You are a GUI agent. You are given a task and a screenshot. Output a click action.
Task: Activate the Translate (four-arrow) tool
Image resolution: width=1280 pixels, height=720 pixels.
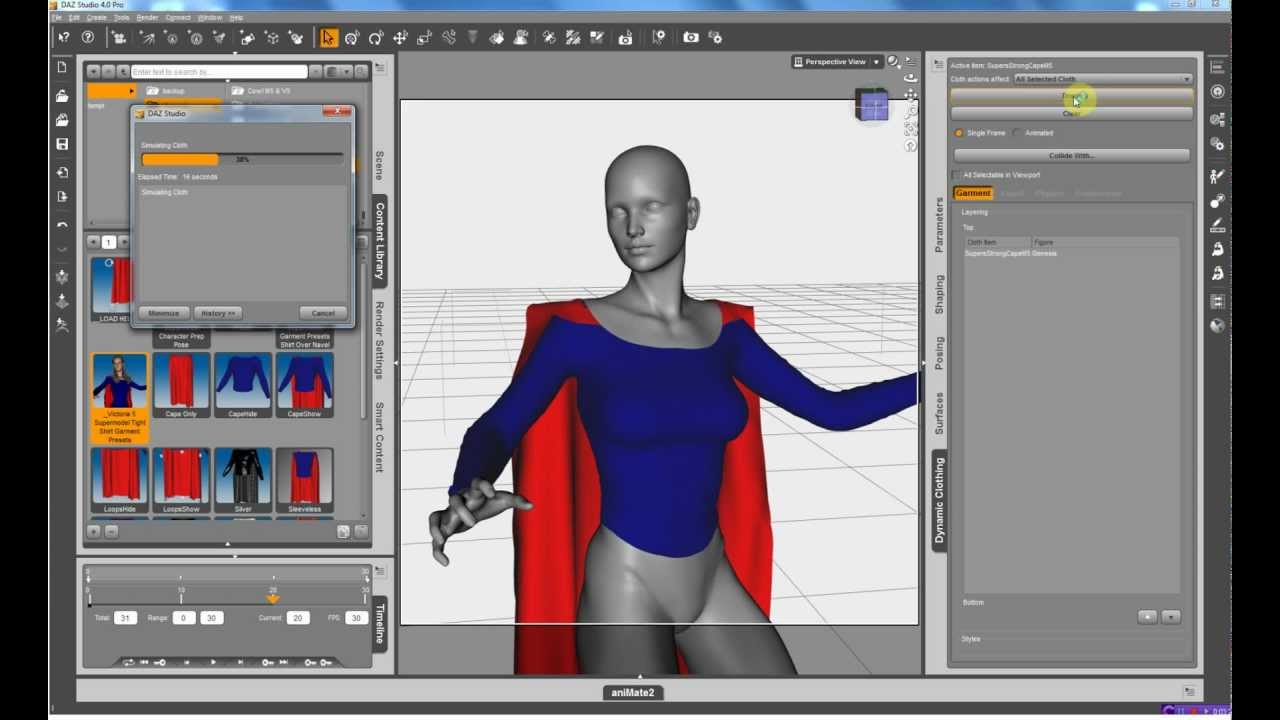pyautogui.click(x=400, y=38)
